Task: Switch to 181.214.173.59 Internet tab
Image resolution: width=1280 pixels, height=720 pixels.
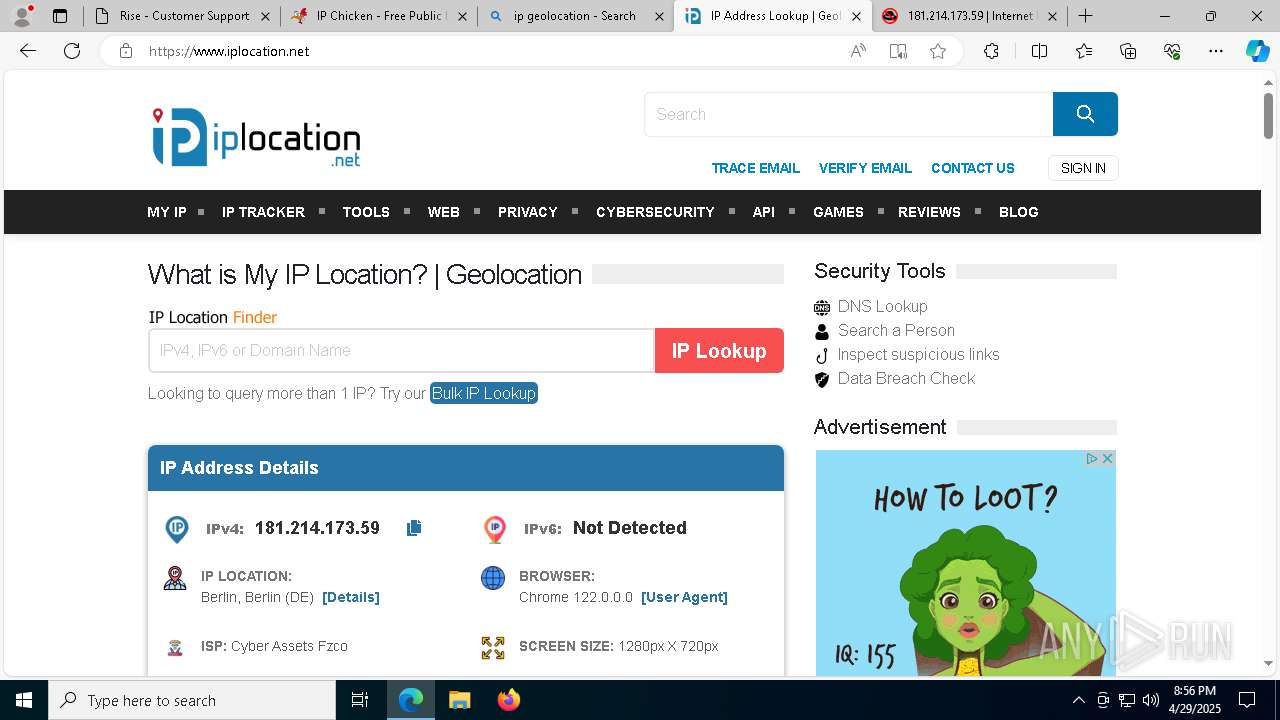Action: (968, 16)
